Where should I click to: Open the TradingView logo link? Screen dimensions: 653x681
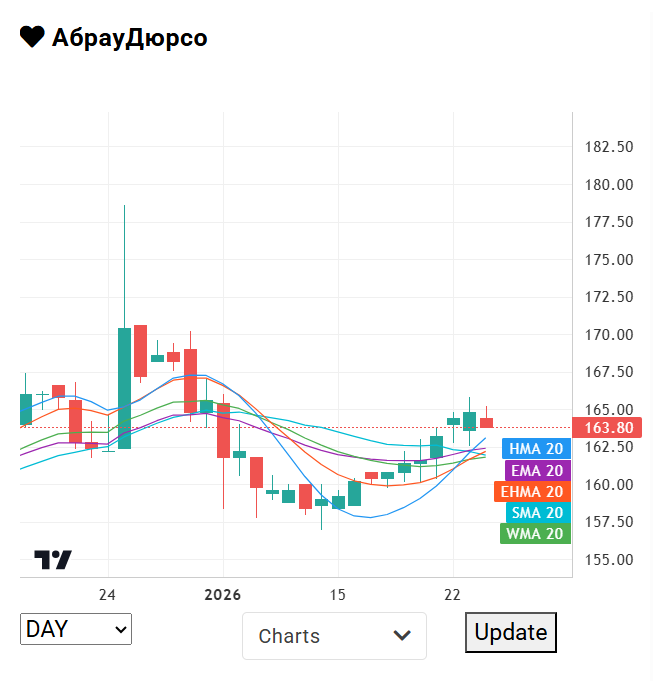coord(53,560)
